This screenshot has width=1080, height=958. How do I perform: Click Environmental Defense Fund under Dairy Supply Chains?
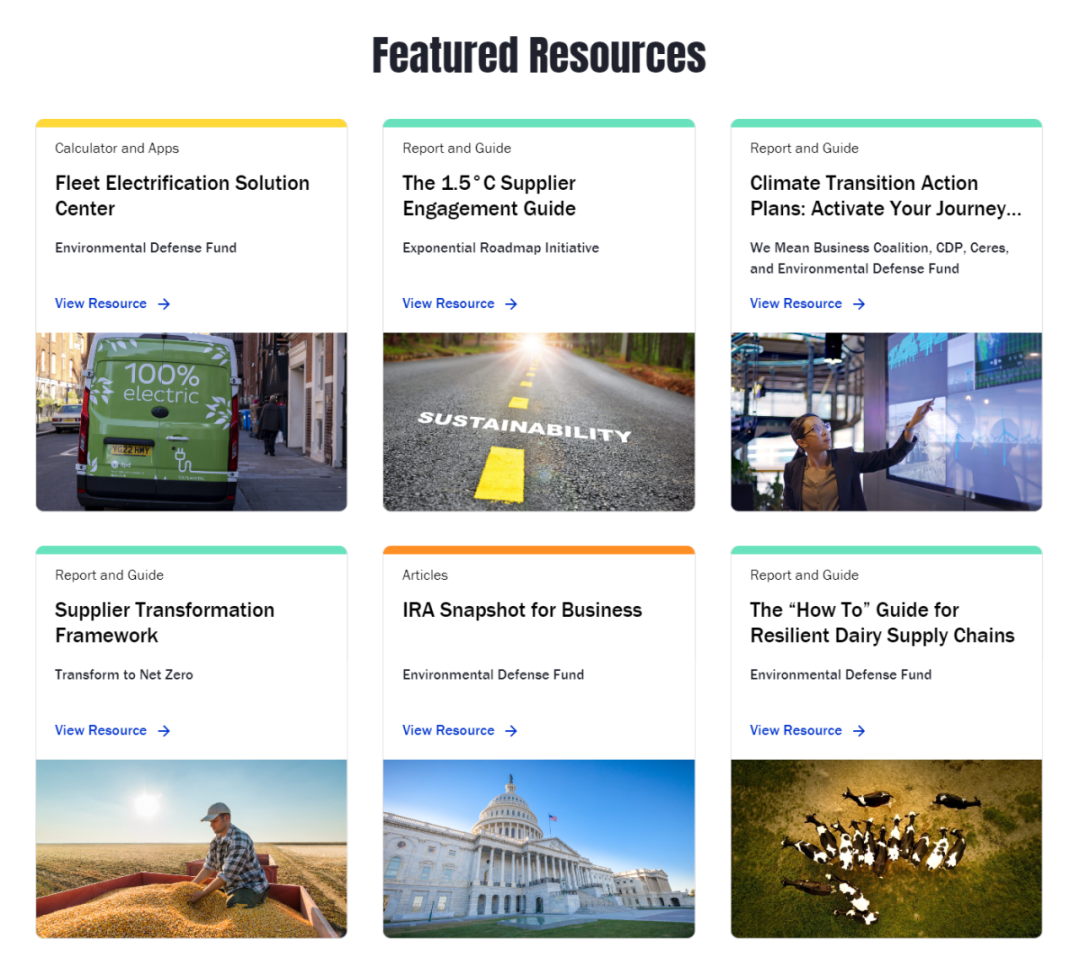tap(841, 675)
